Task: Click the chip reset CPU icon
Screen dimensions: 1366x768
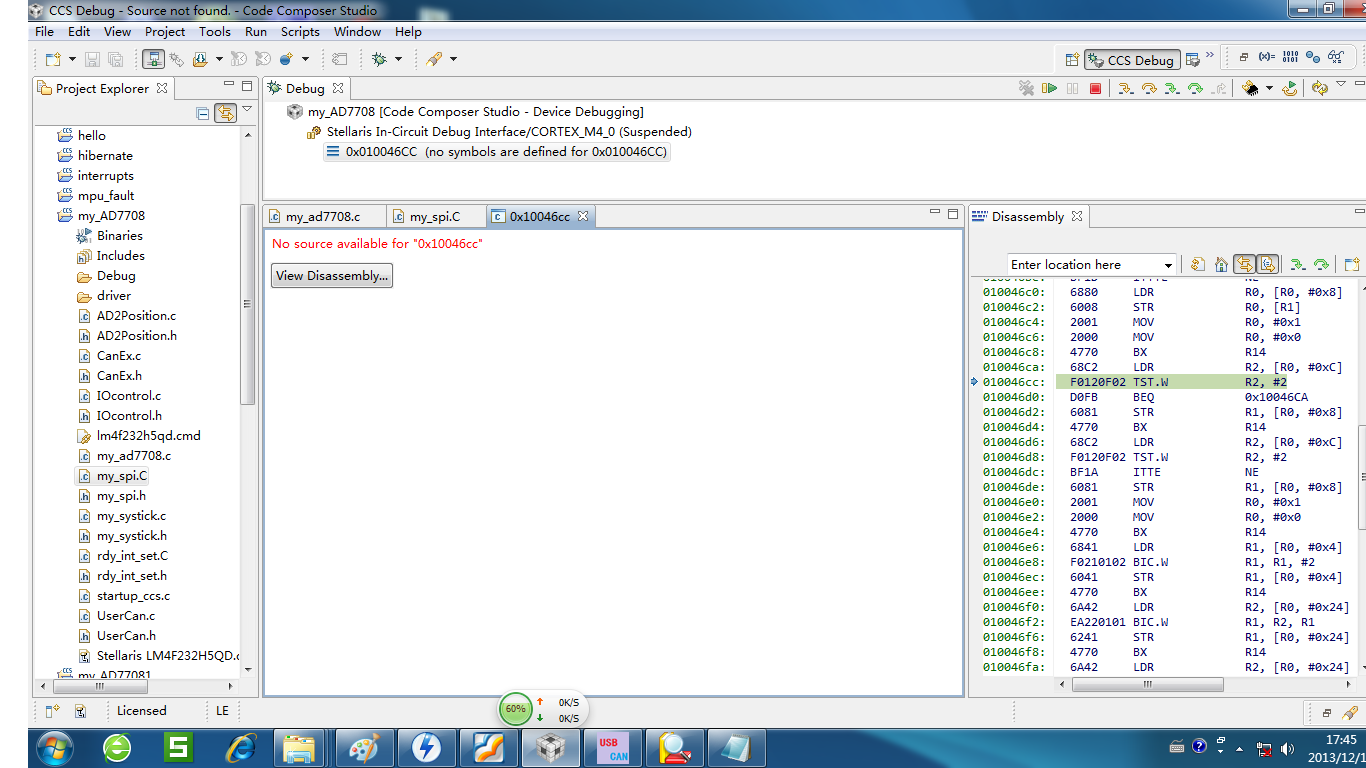Action: pos(1250,88)
